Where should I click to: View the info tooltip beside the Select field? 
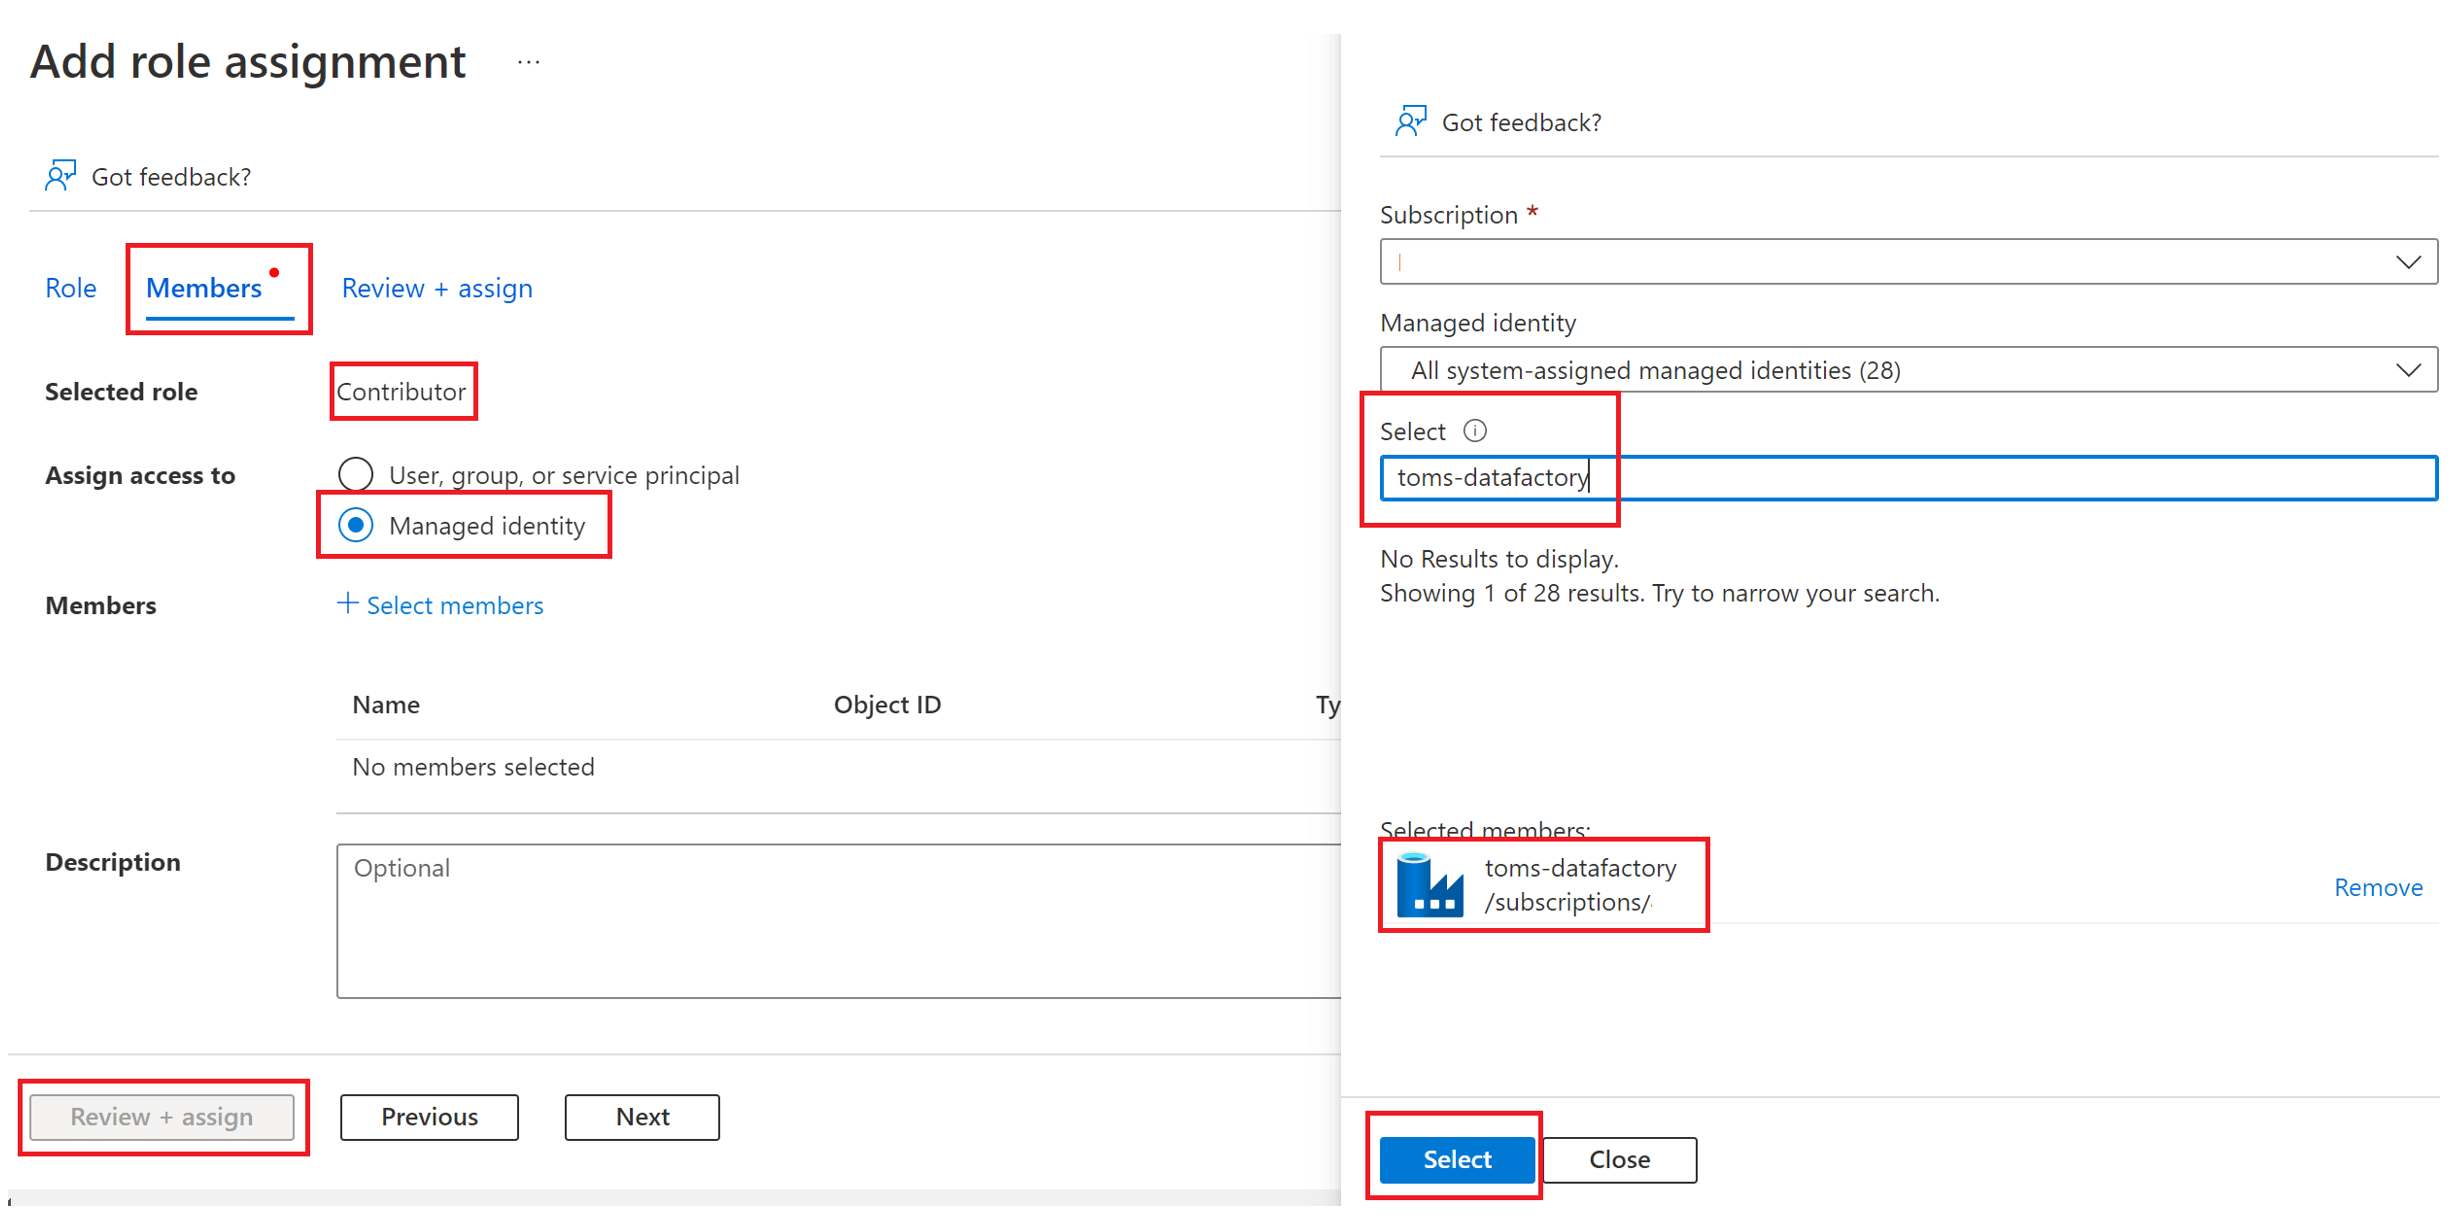click(1475, 430)
